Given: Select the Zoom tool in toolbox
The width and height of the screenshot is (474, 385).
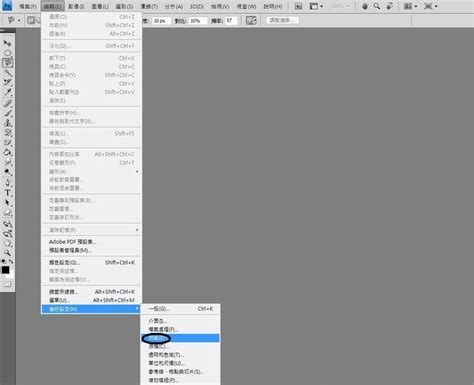Looking at the screenshot, I should (x=7, y=253).
